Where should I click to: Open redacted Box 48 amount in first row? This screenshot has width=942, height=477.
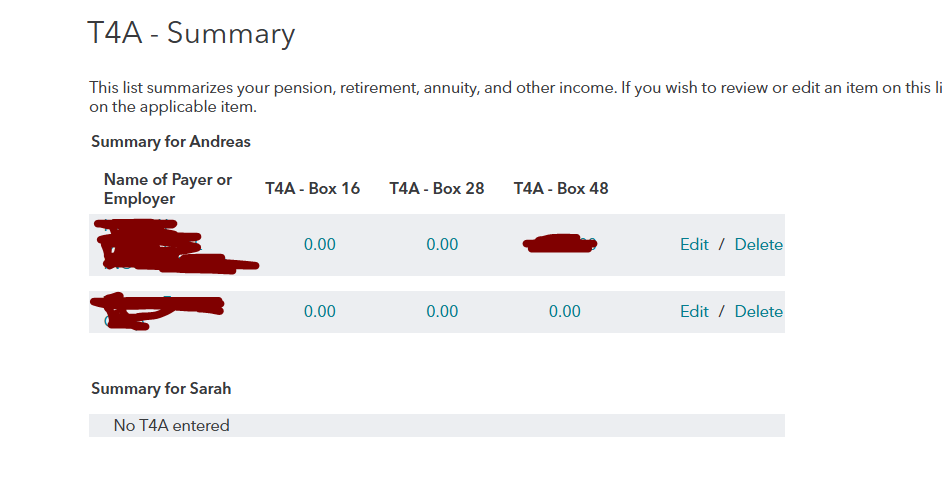point(560,244)
